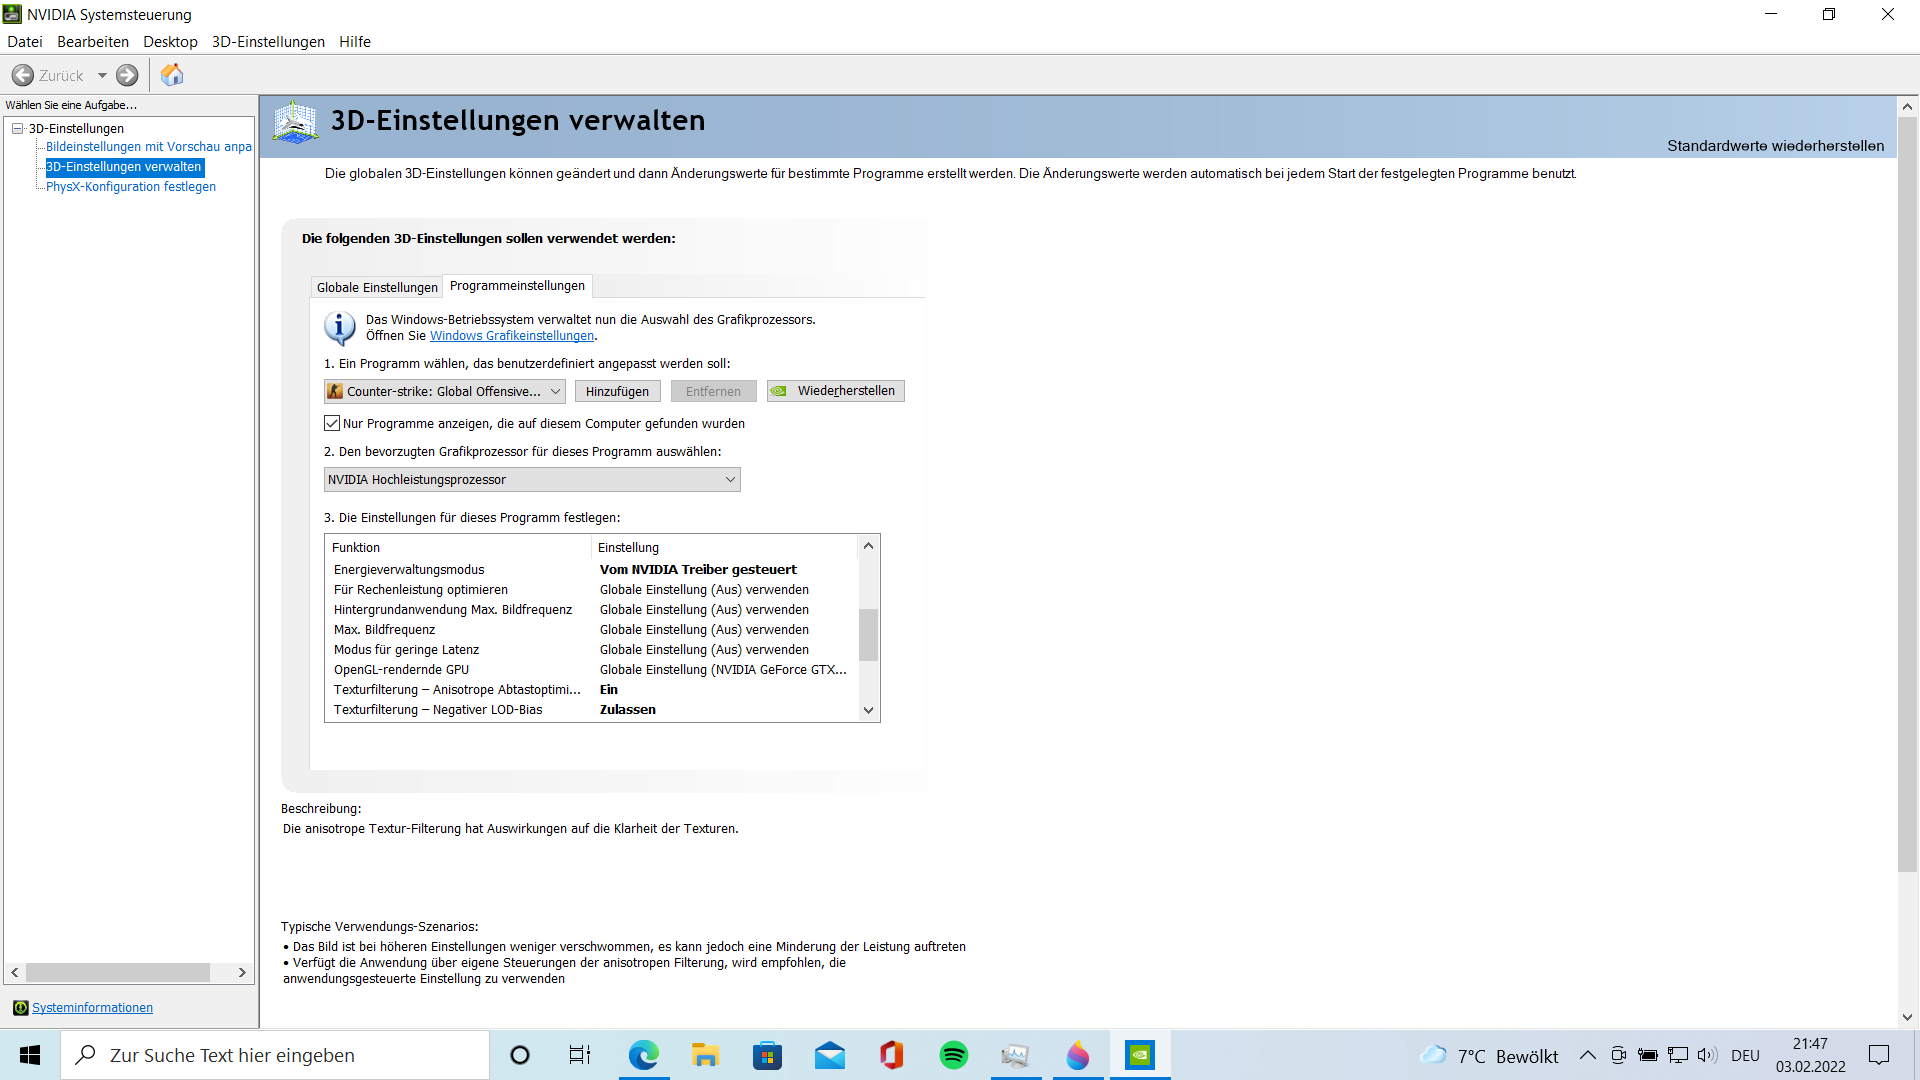Click the forward arrow navigation icon

click(x=127, y=75)
